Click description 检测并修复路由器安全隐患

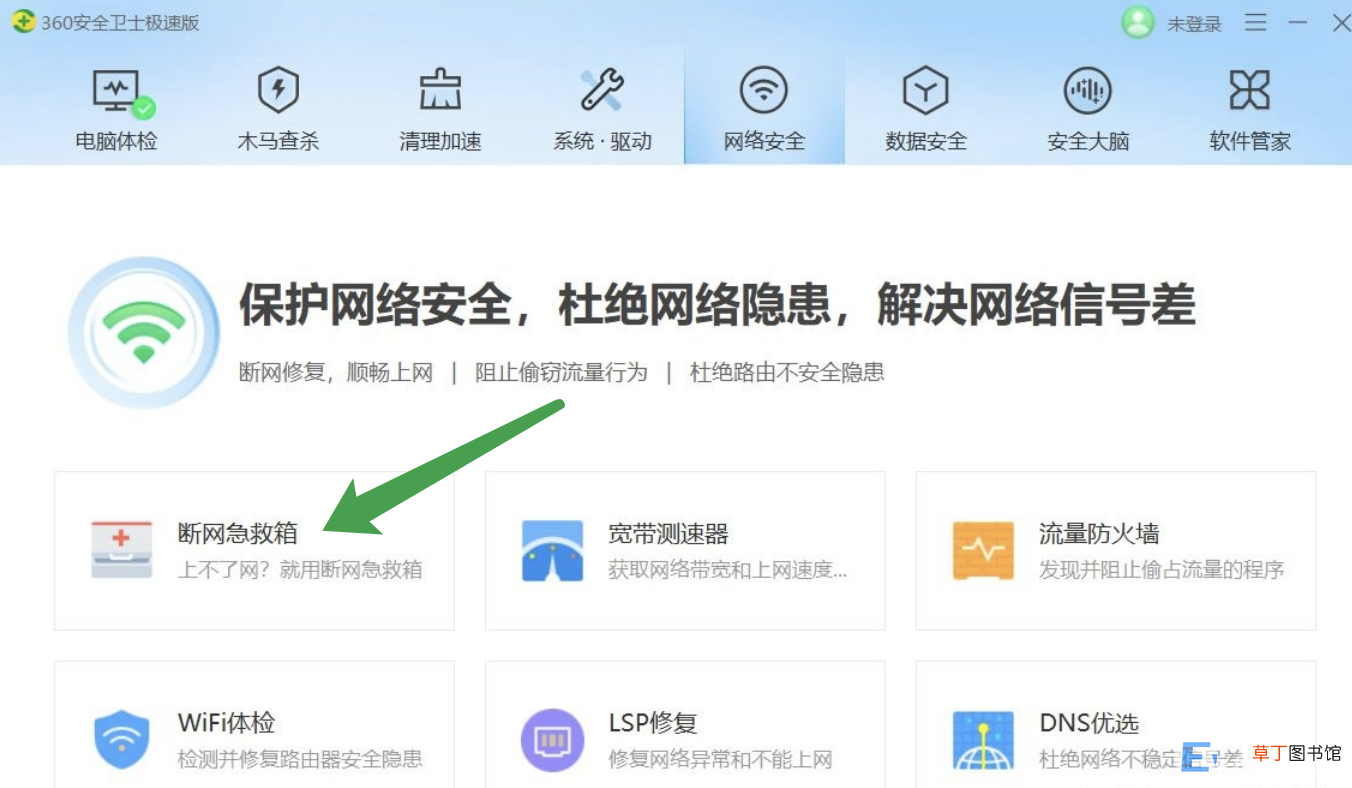click(300, 759)
